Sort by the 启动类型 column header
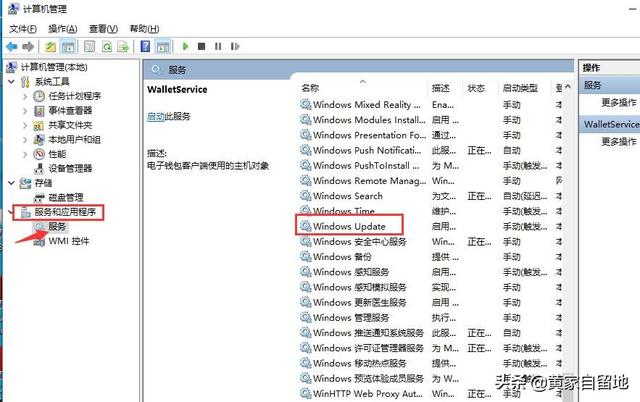This screenshot has height=402, width=640. coord(520,88)
